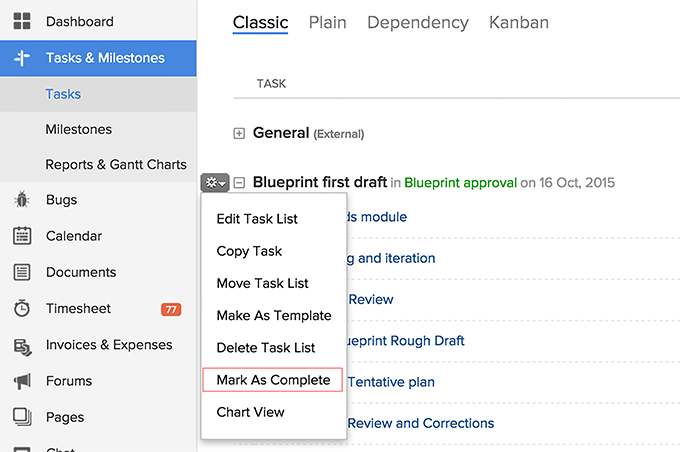
Task: Choose Delete Task List from menu
Action: point(266,347)
